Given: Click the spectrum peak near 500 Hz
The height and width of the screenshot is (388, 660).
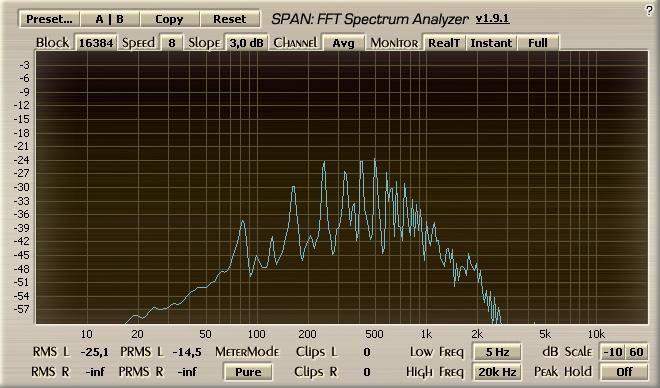Looking at the screenshot, I should (375, 159).
